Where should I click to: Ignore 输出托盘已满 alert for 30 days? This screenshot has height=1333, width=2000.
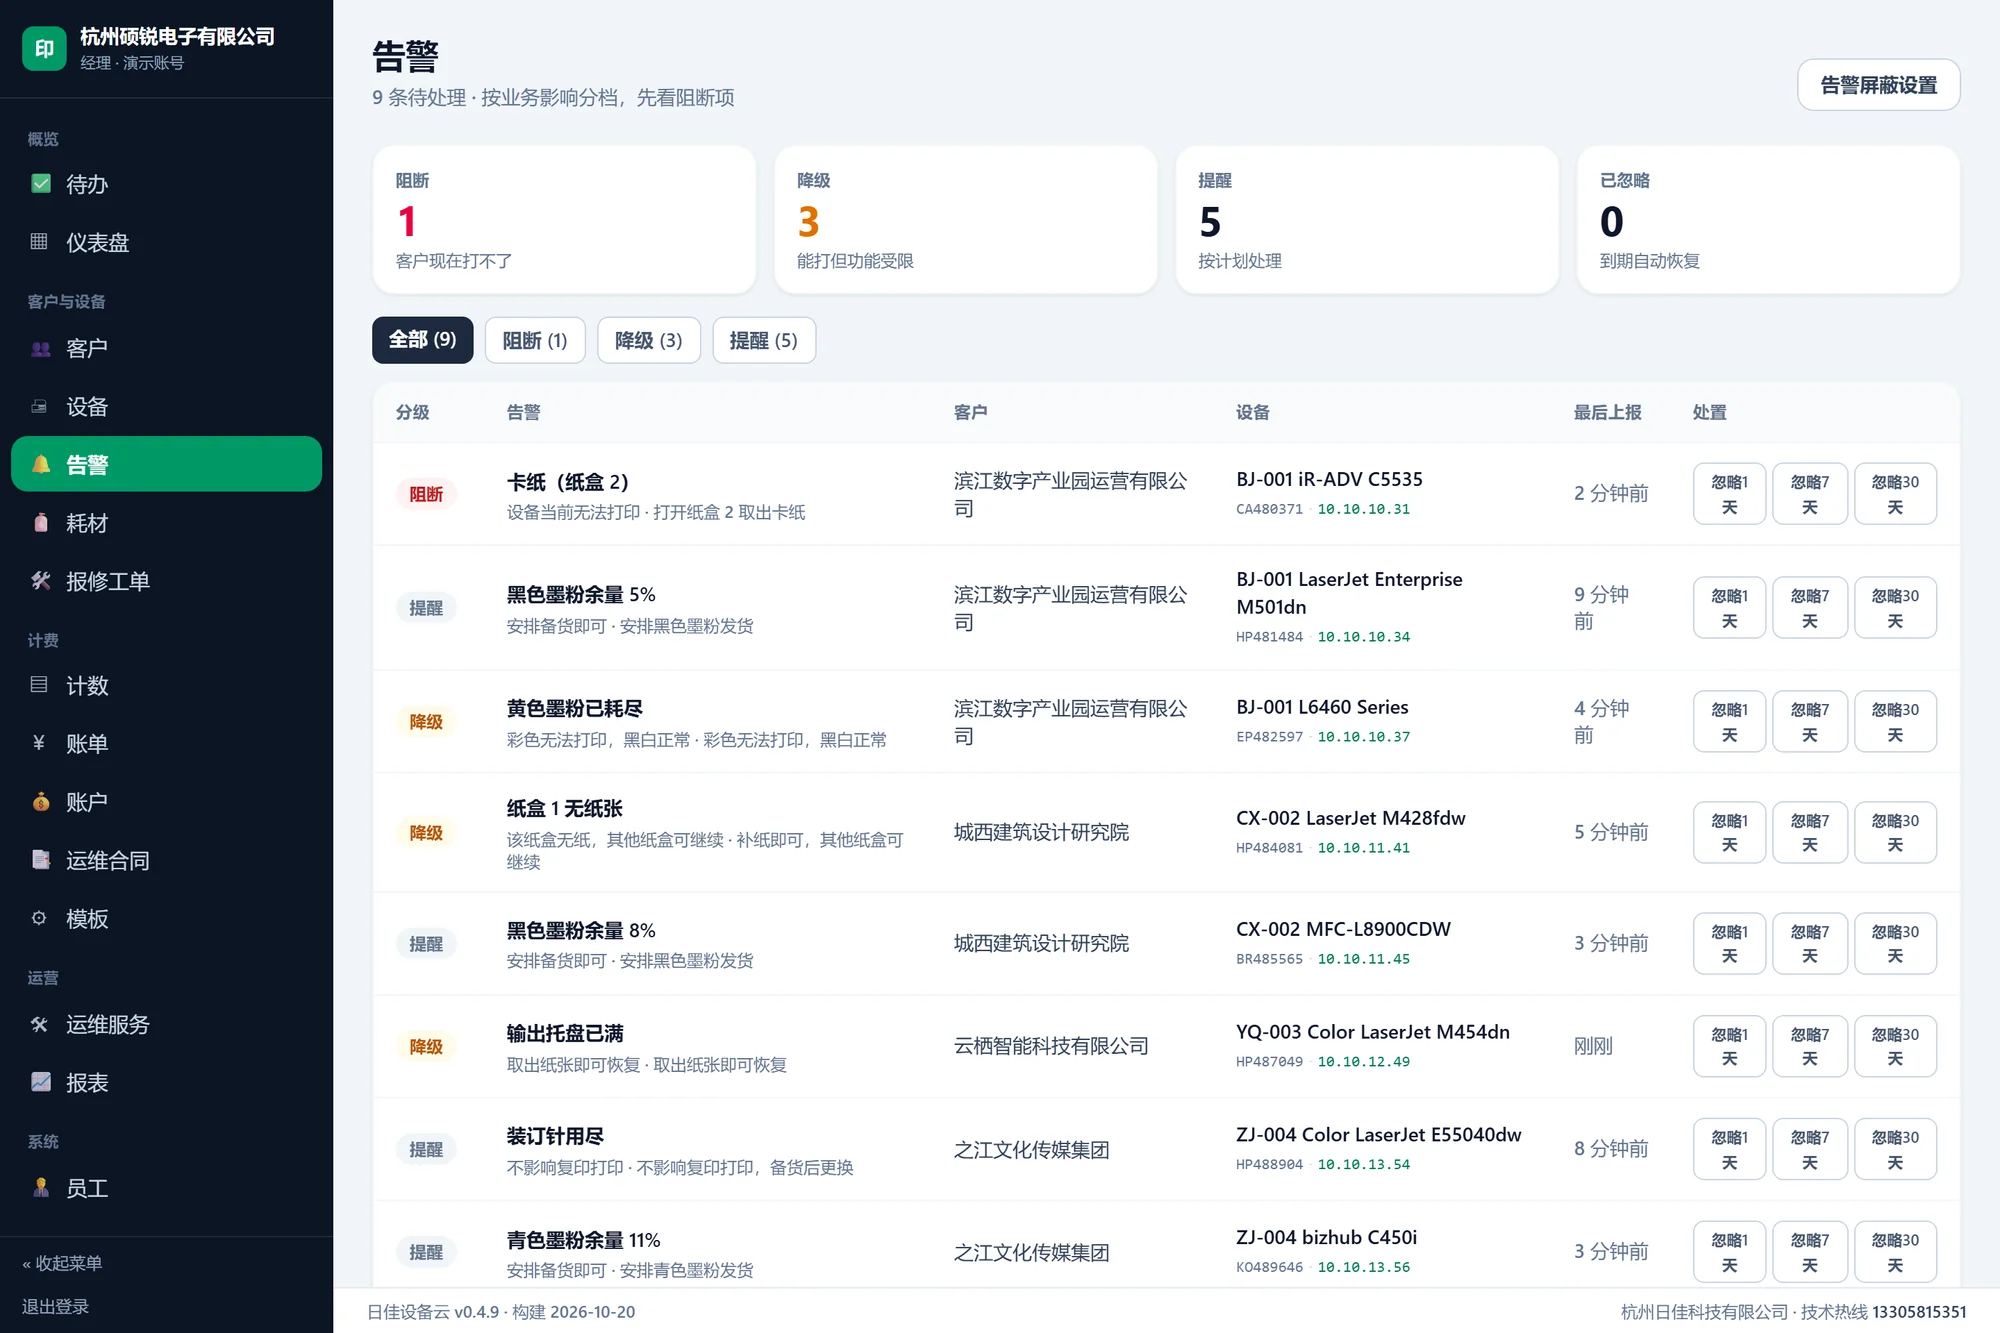[x=1895, y=1046]
